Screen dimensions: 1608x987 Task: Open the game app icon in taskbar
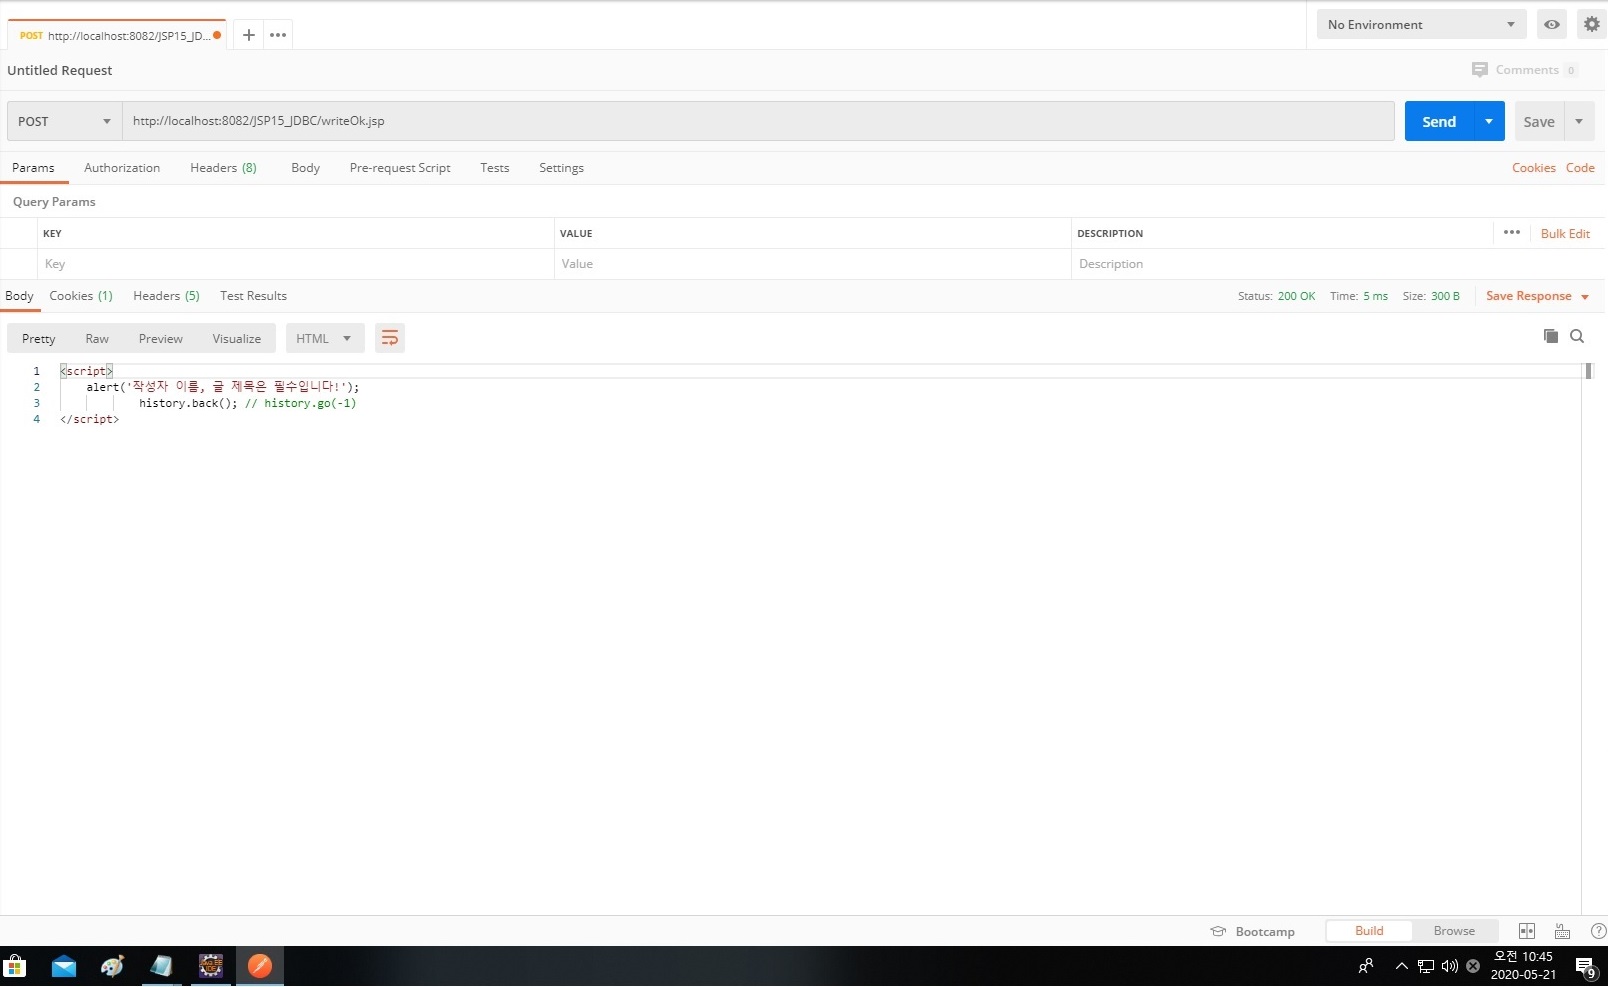210,966
